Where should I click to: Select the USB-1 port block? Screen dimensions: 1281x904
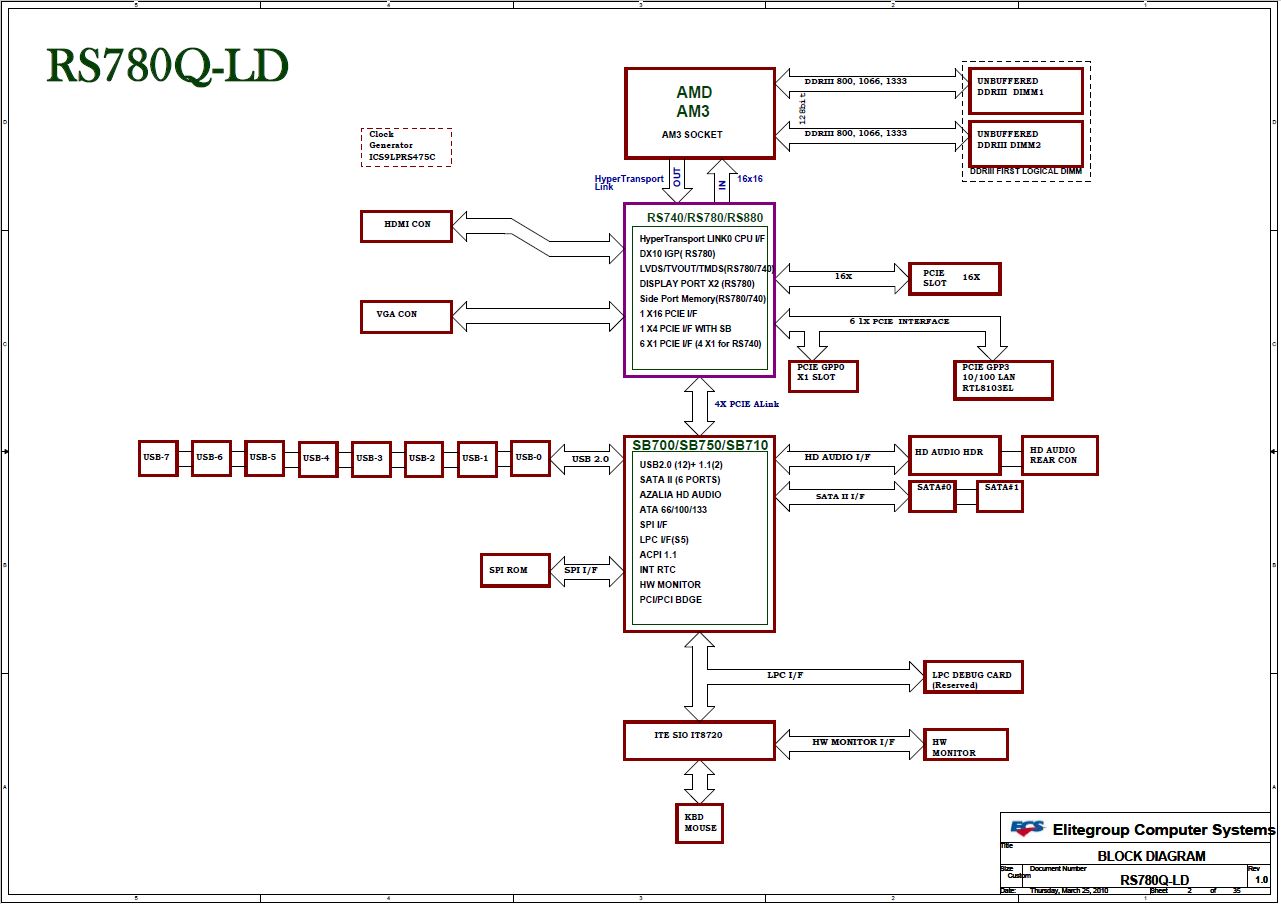click(477, 458)
